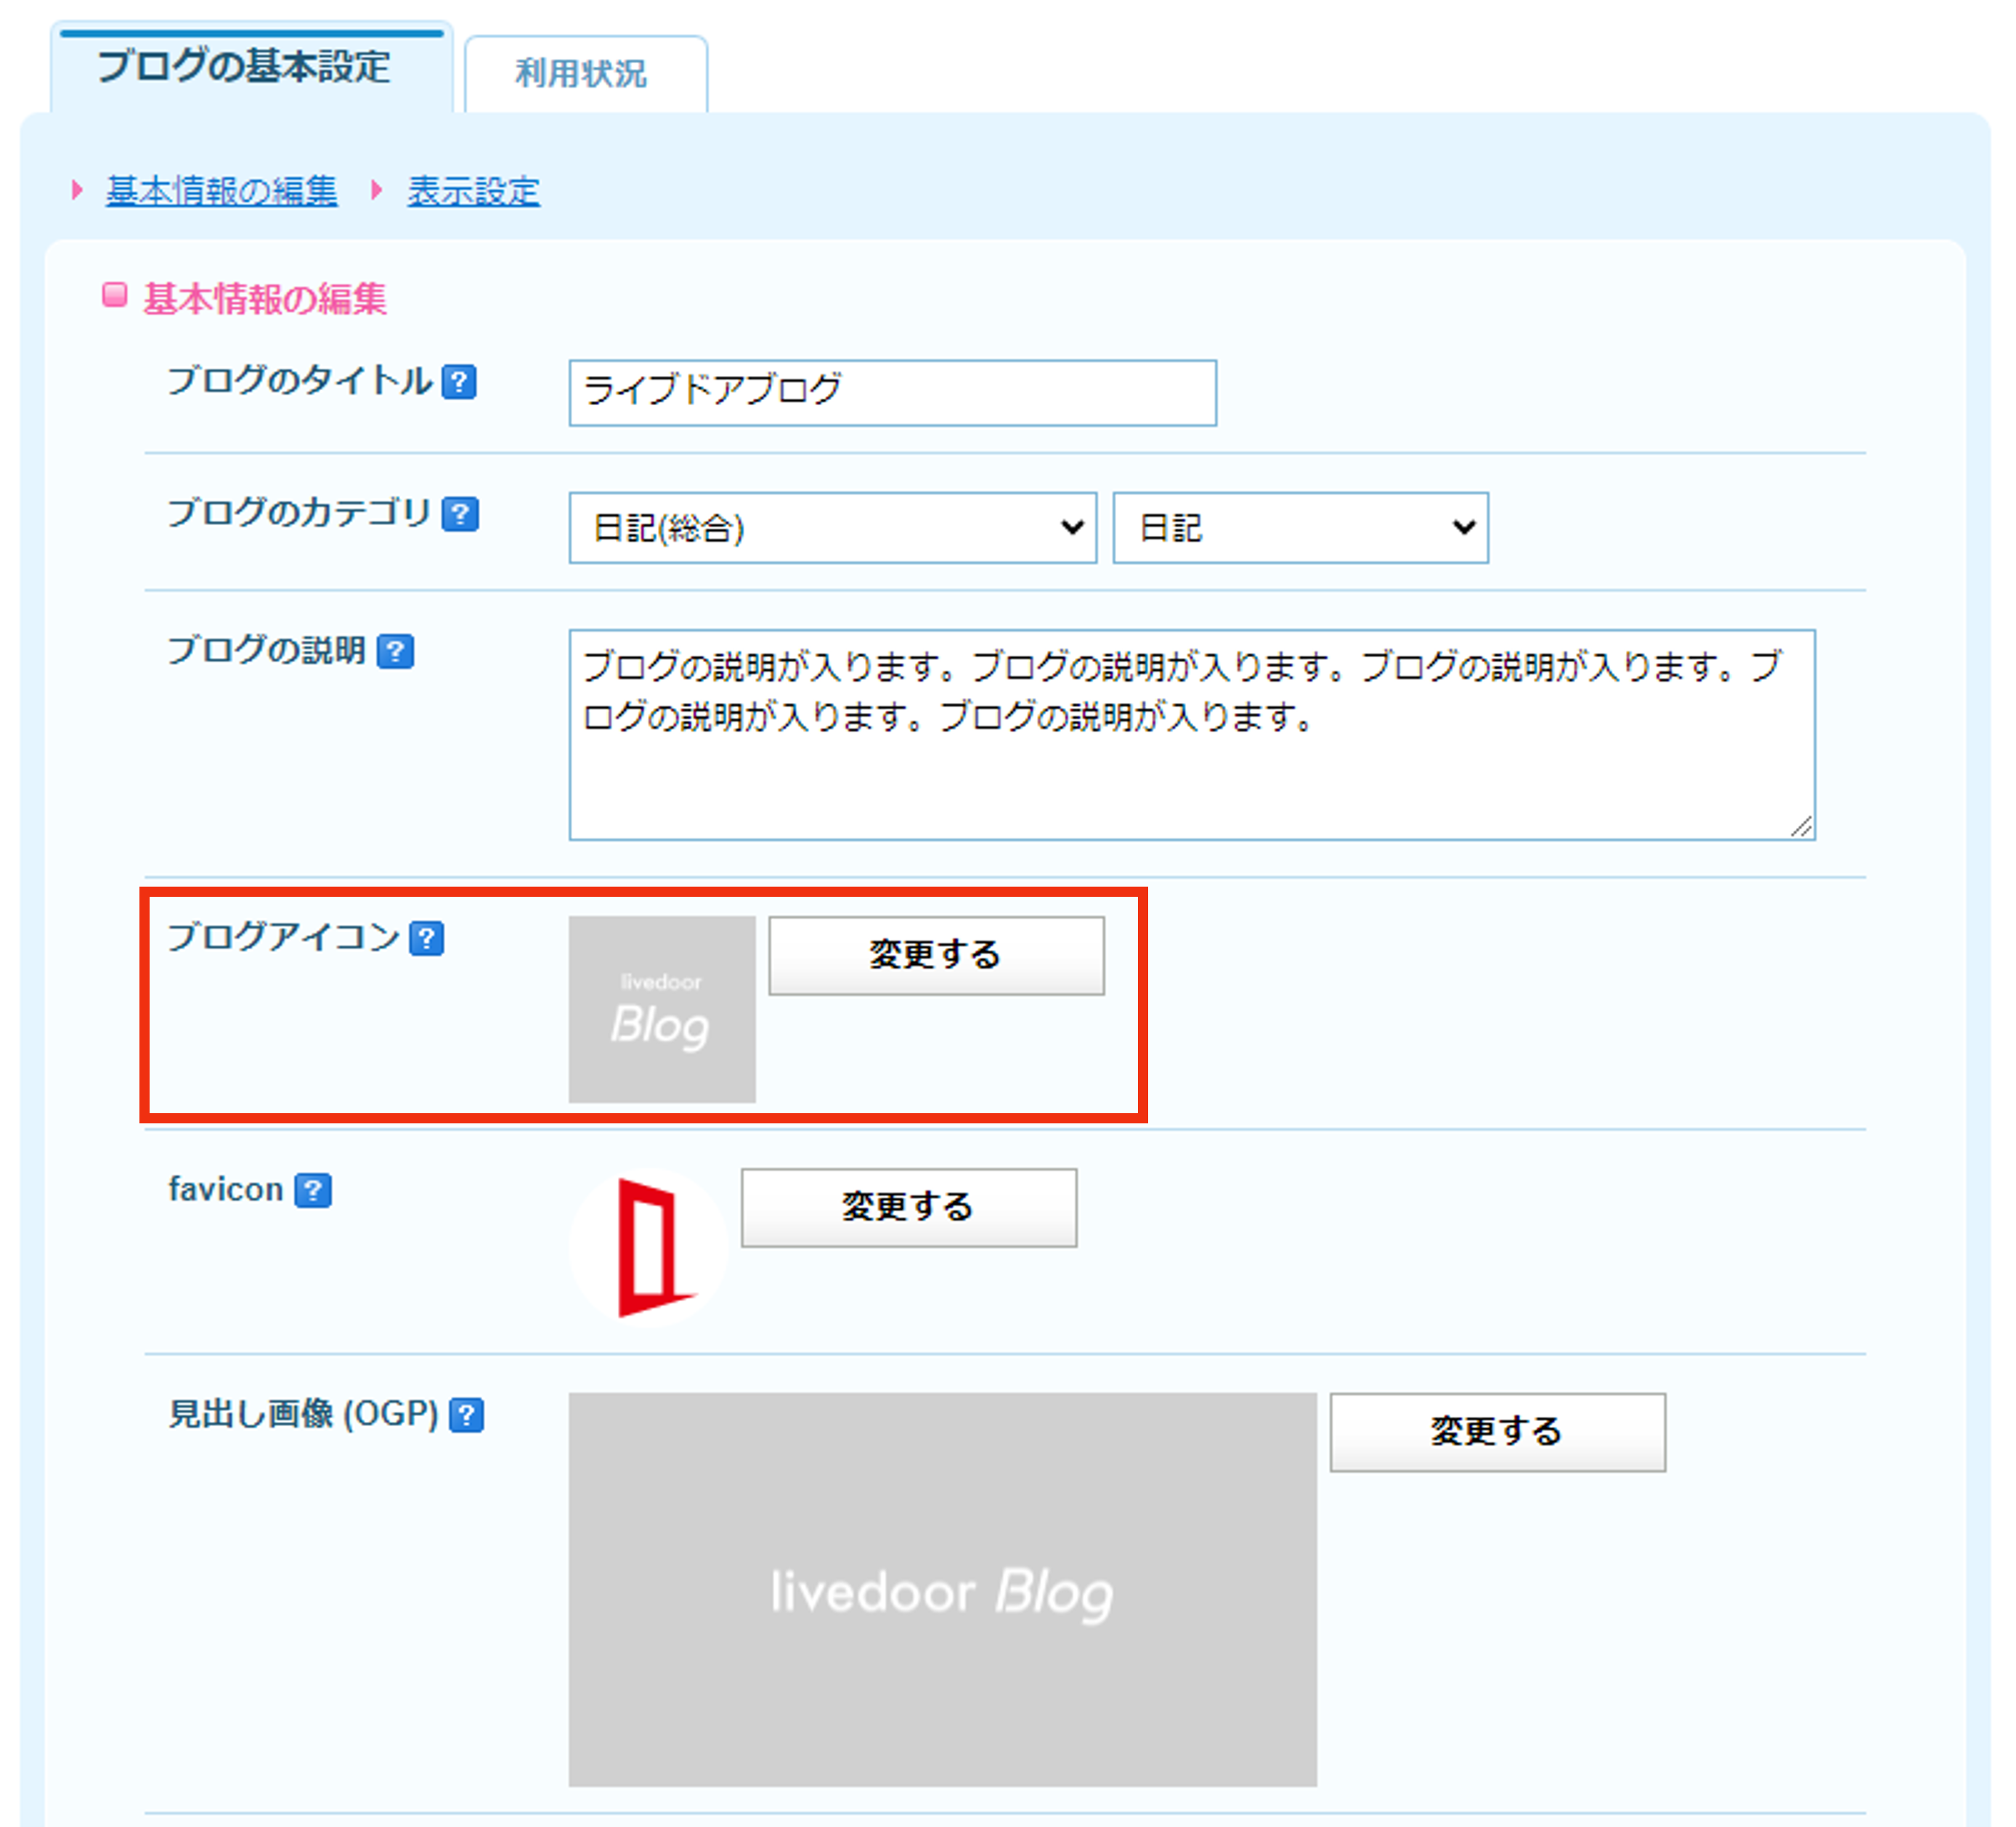Show help for ブログアイコン

tap(427, 938)
